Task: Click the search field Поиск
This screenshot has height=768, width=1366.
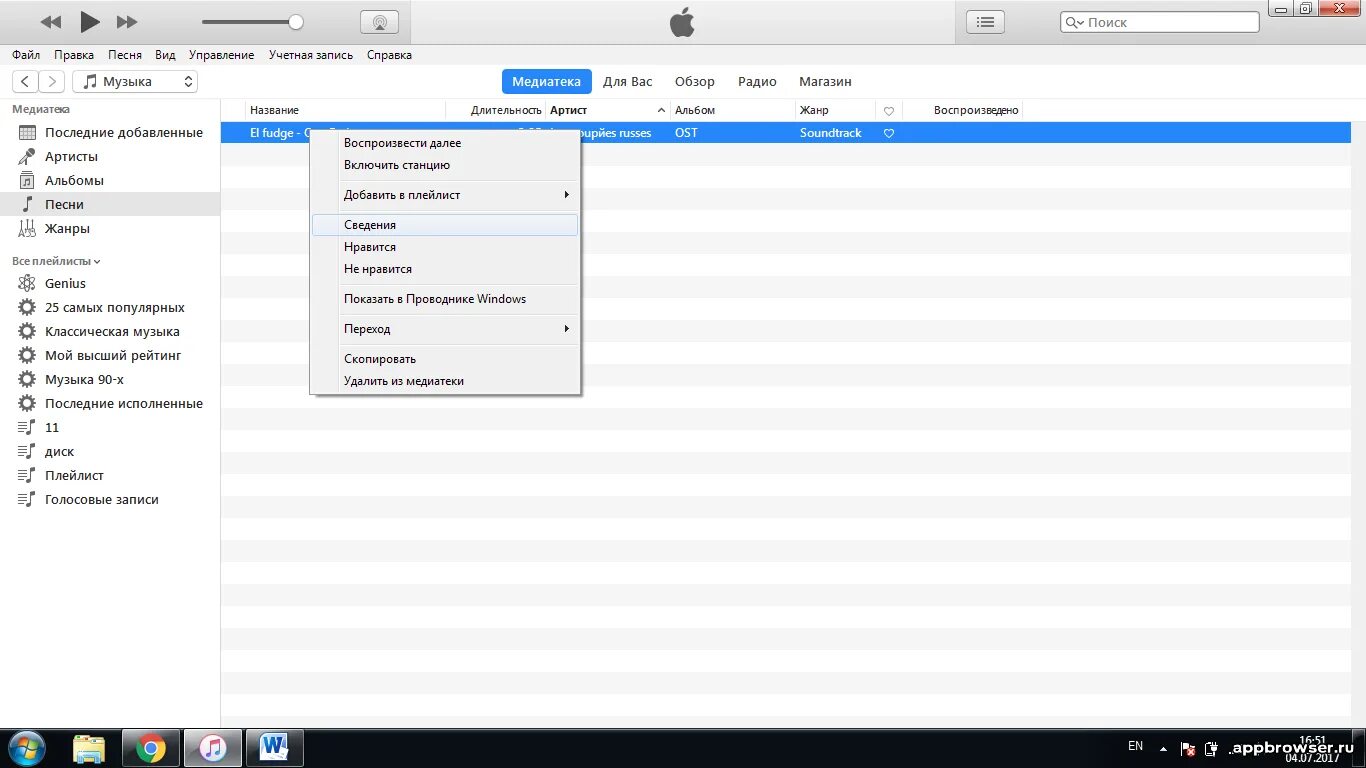Action: click(x=1159, y=22)
